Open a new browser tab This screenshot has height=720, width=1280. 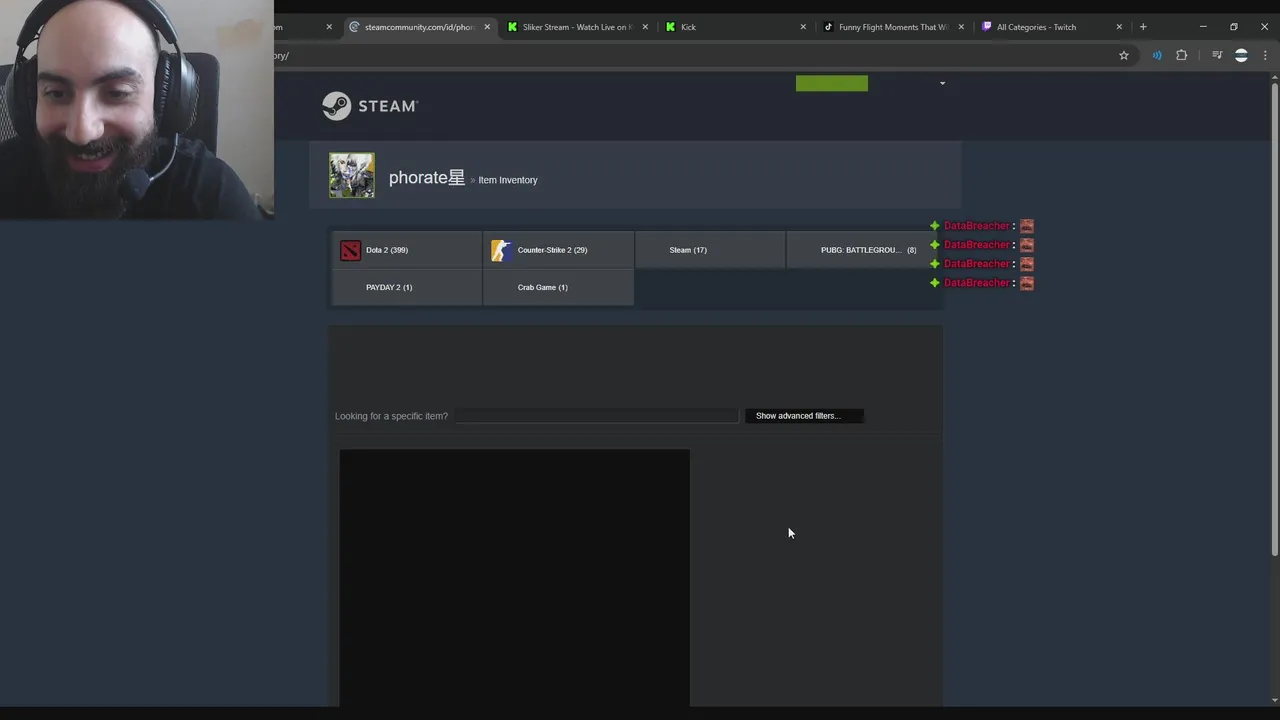pyautogui.click(x=1143, y=27)
